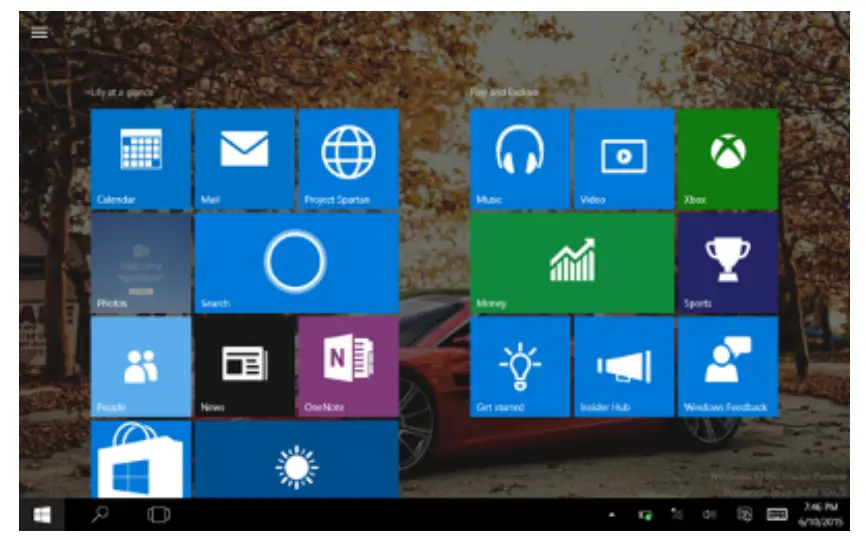Open the Action Center notifications icon
Screen dimensions: 866x547
744,514
